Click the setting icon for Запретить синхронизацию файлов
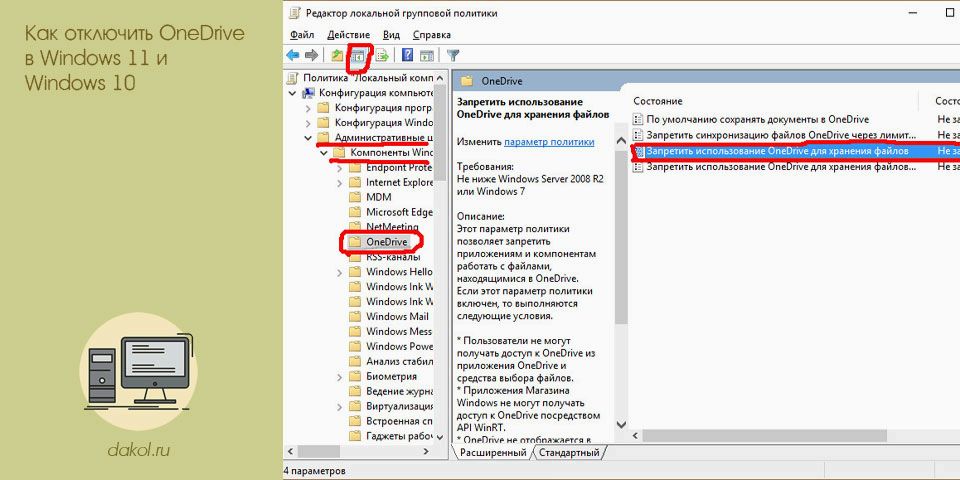This screenshot has height=480, width=960. tap(637, 135)
